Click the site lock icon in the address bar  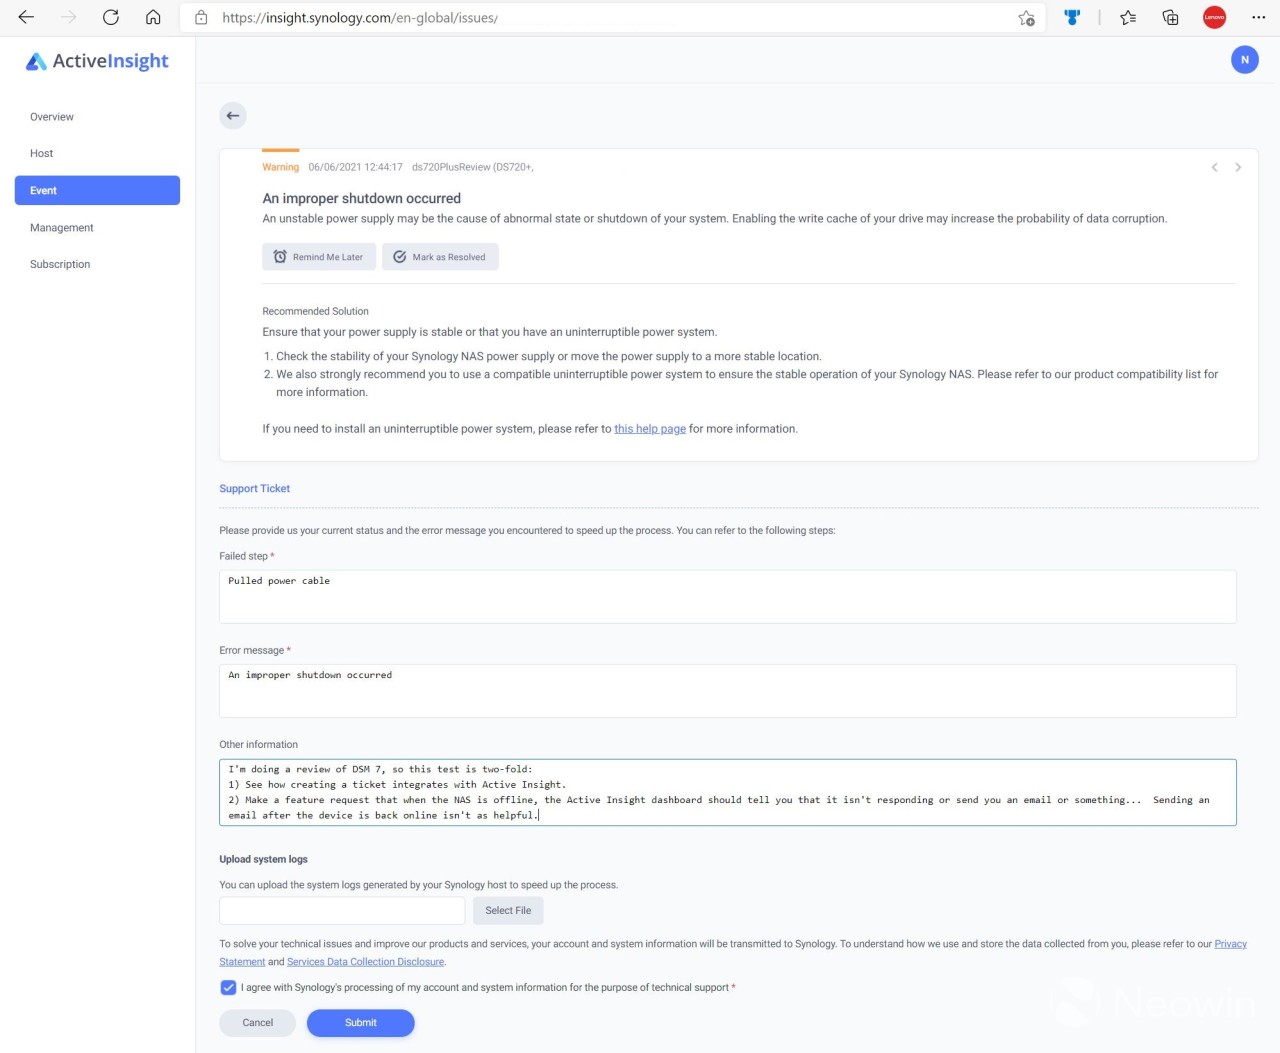pyautogui.click(x=201, y=17)
